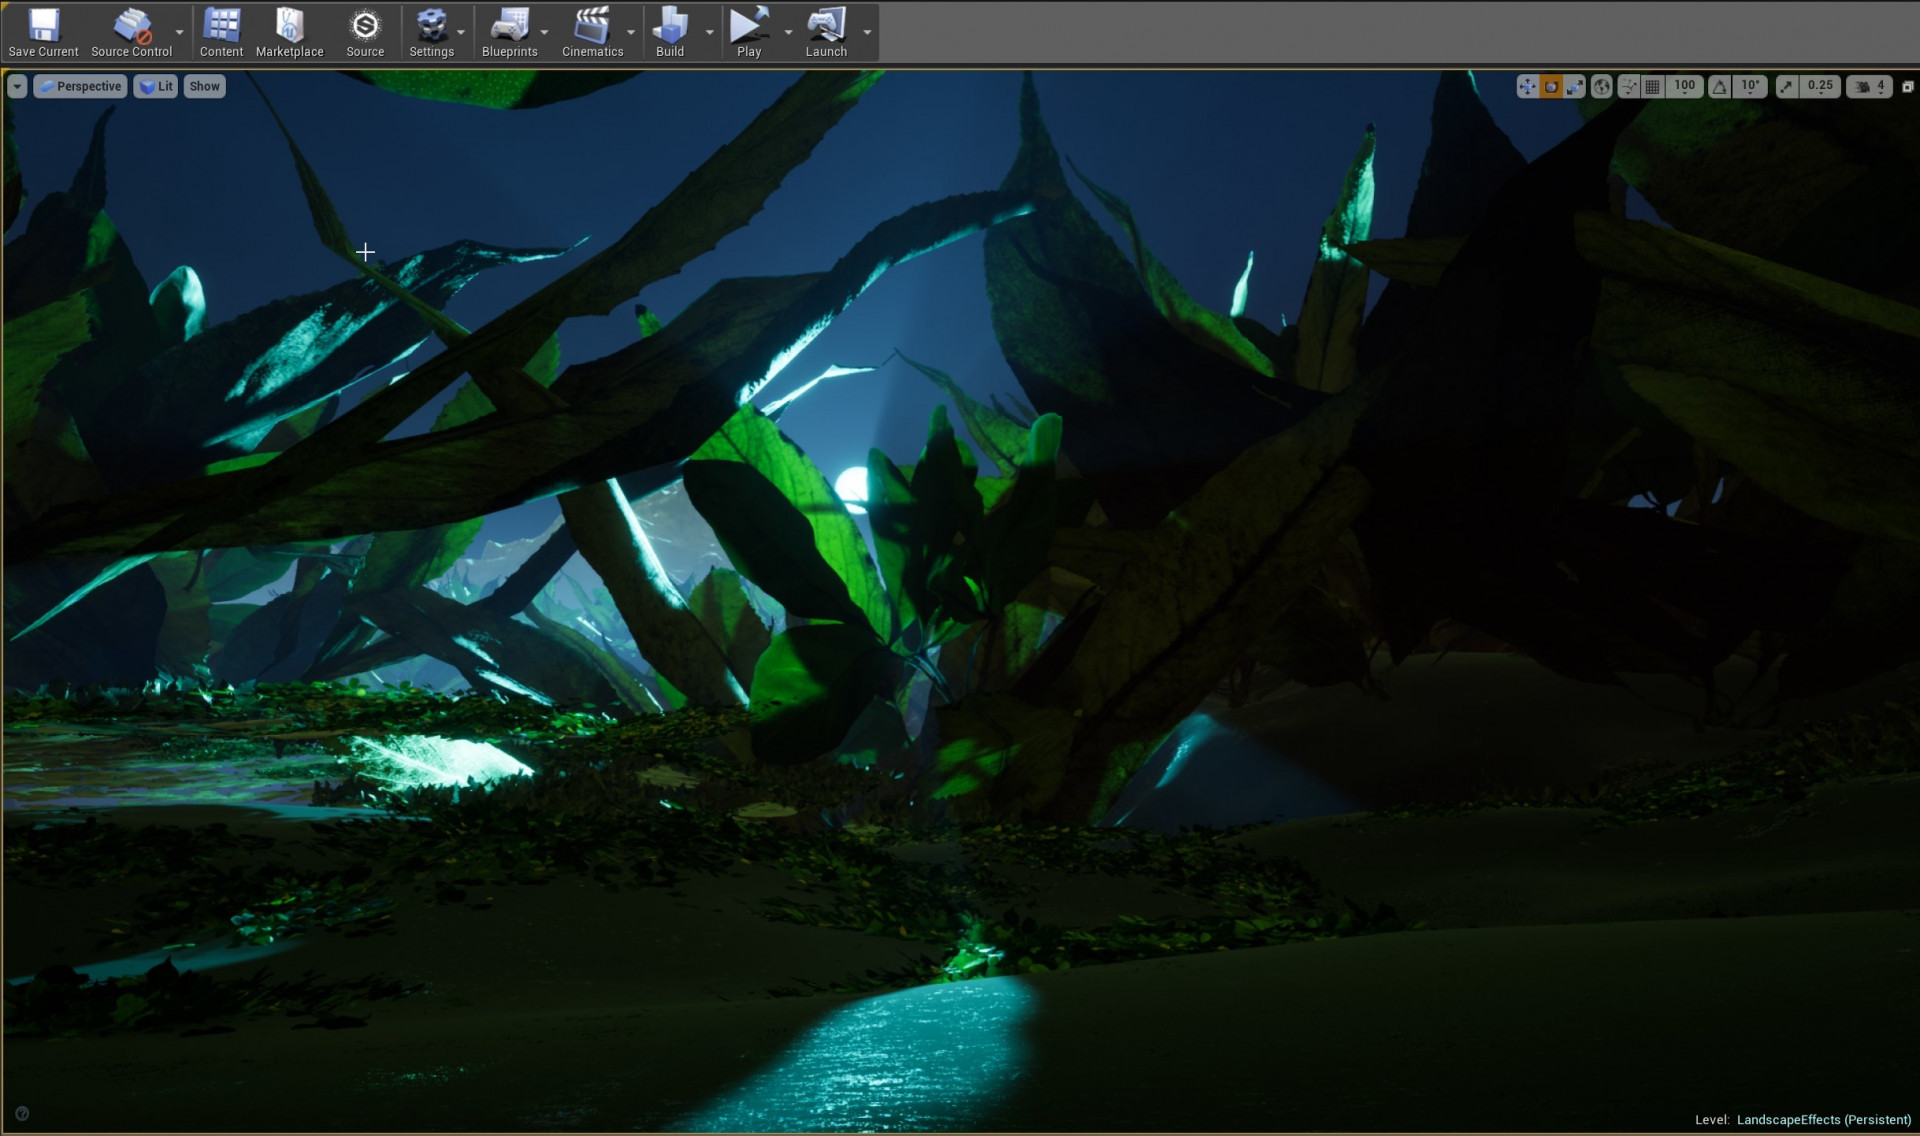Image resolution: width=1920 pixels, height=1136 pixels.
Task: Select the rotate transform tool
Action: [1551, 87]
